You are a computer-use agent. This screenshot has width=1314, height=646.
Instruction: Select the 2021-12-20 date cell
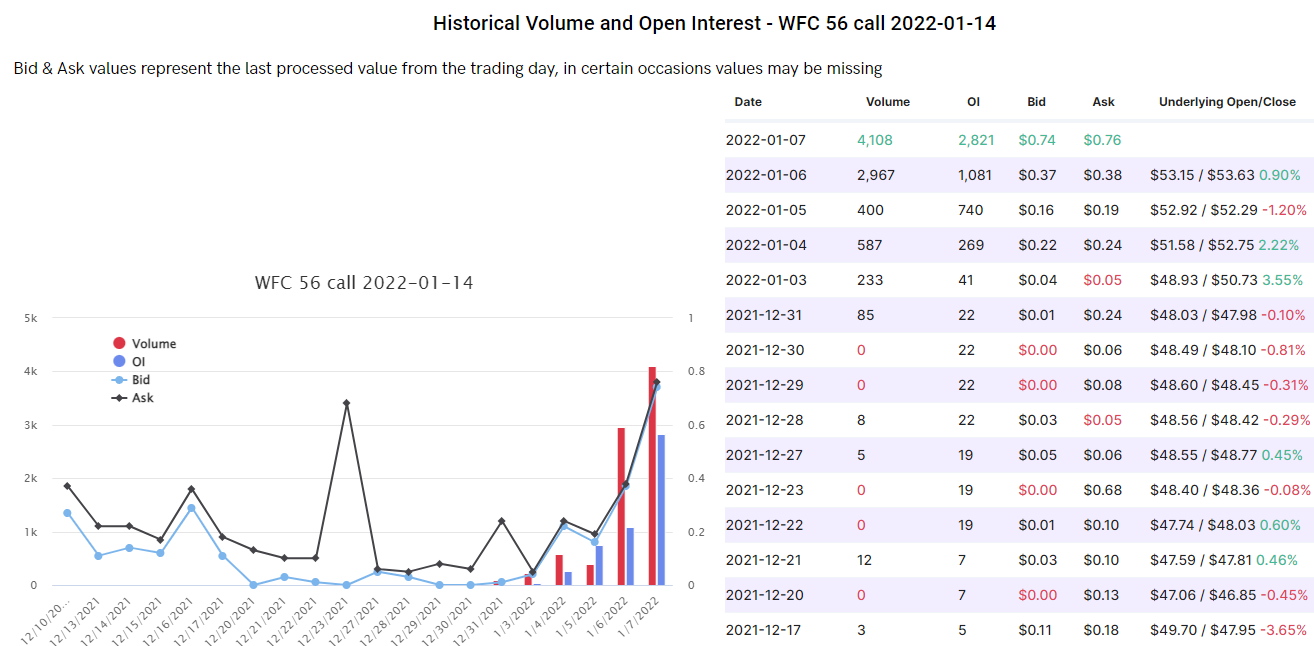pos(766,595)
